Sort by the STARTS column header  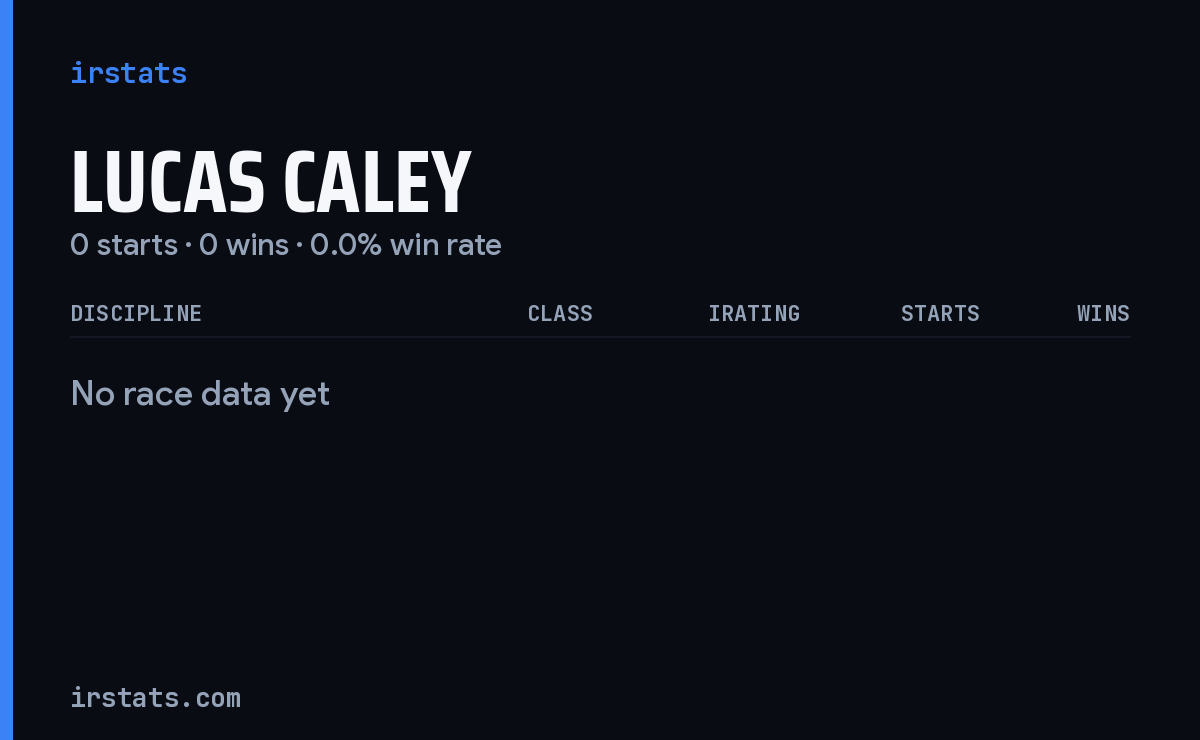pos(940,313)
